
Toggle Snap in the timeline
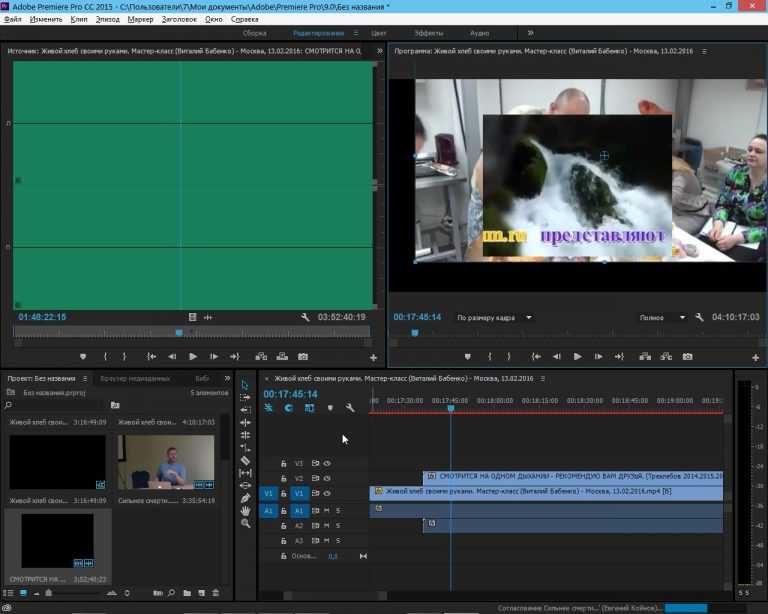click(x=289, y=408)
